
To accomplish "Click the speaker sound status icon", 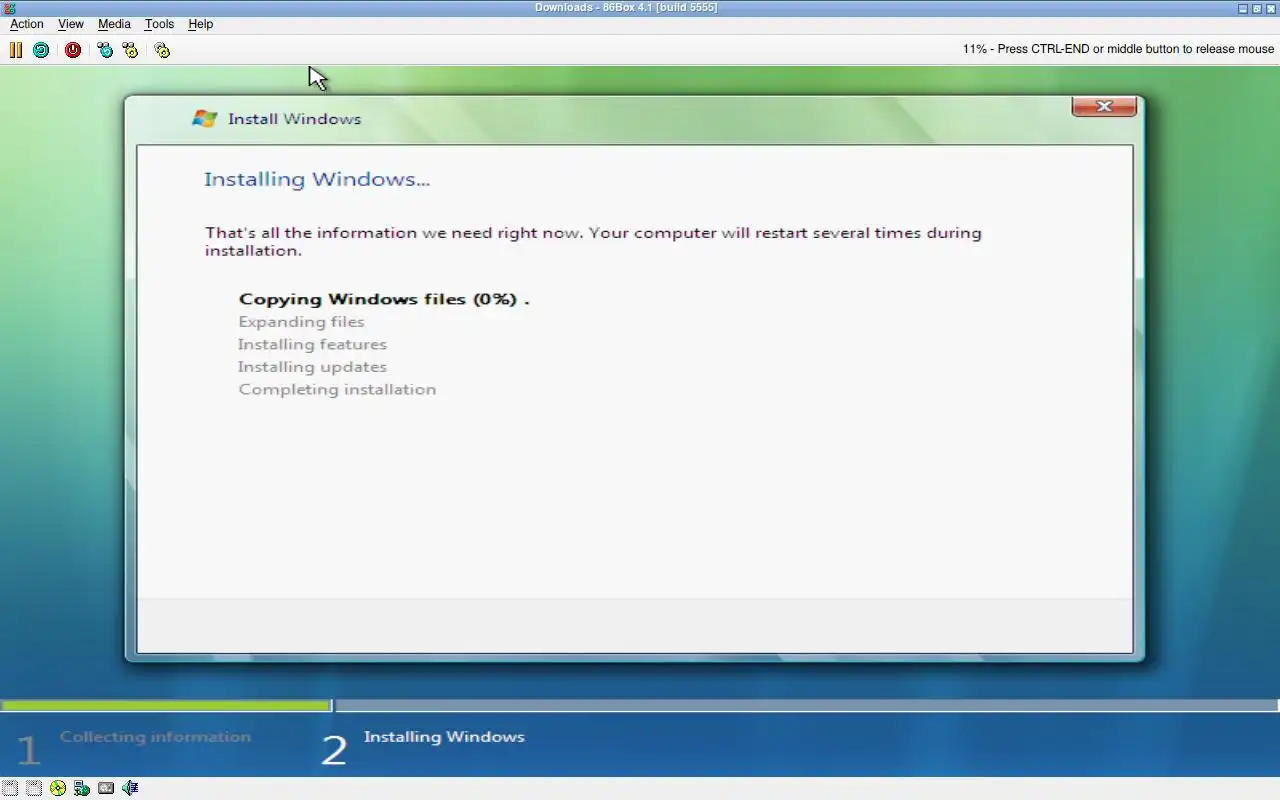I will point(129,788).
